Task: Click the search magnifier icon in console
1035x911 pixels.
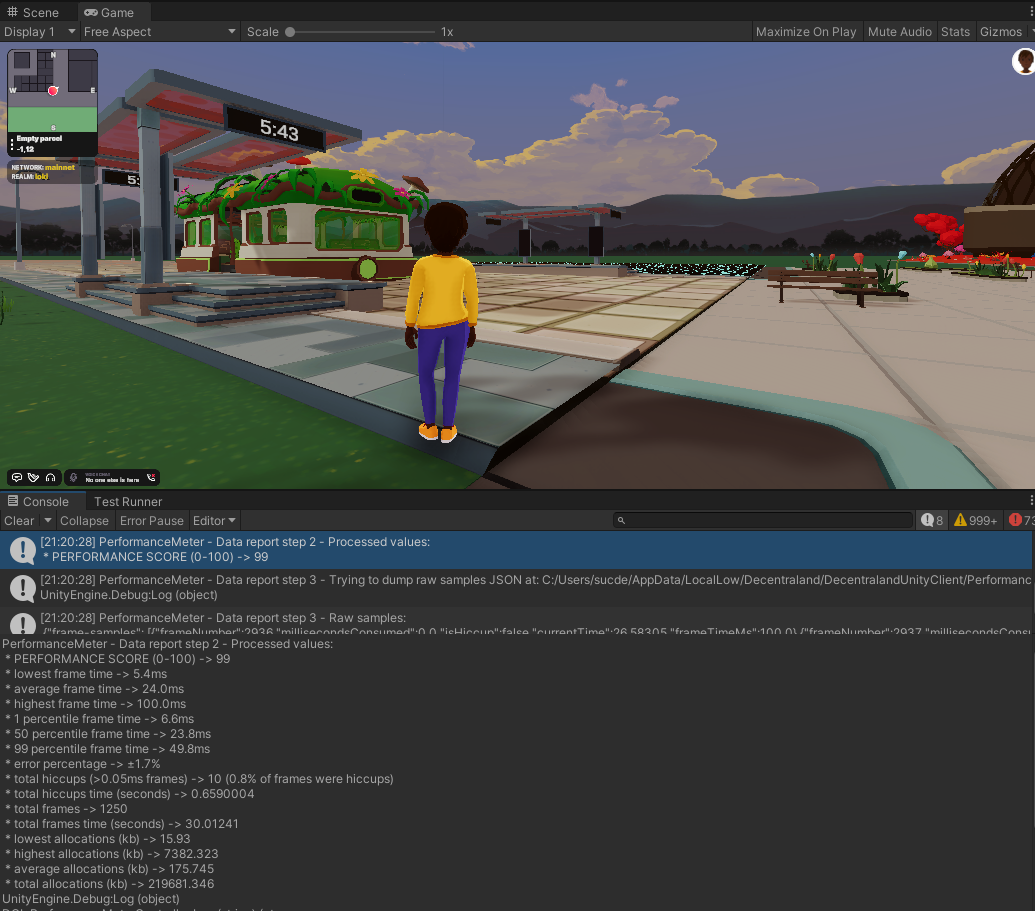Action: click(621, 520)
